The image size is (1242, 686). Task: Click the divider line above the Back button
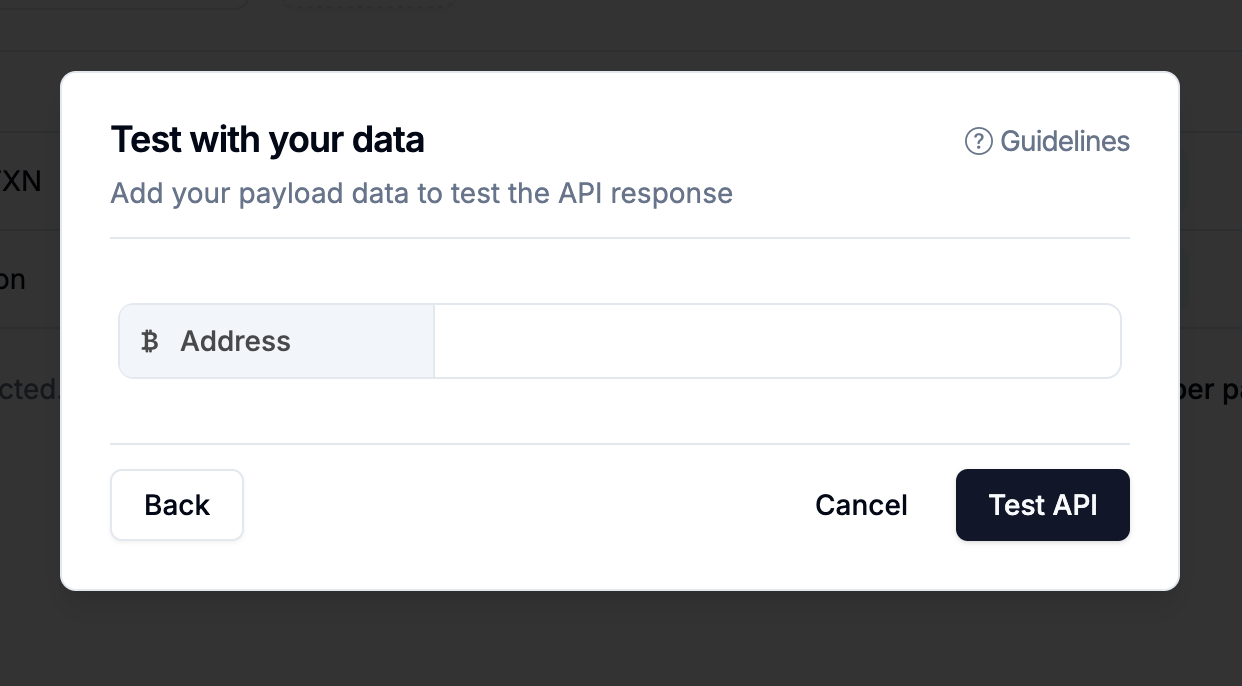[x=620, y=444]
